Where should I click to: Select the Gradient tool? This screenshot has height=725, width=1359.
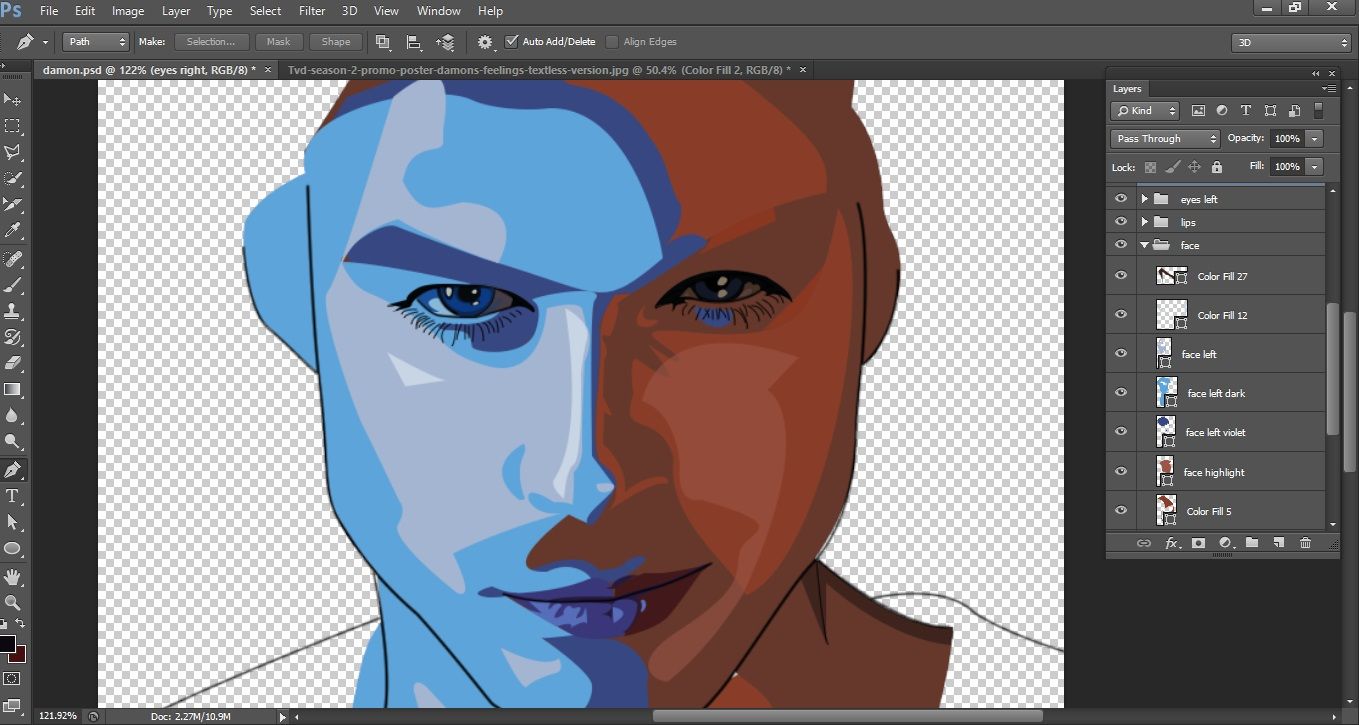(x=13, y=389)
